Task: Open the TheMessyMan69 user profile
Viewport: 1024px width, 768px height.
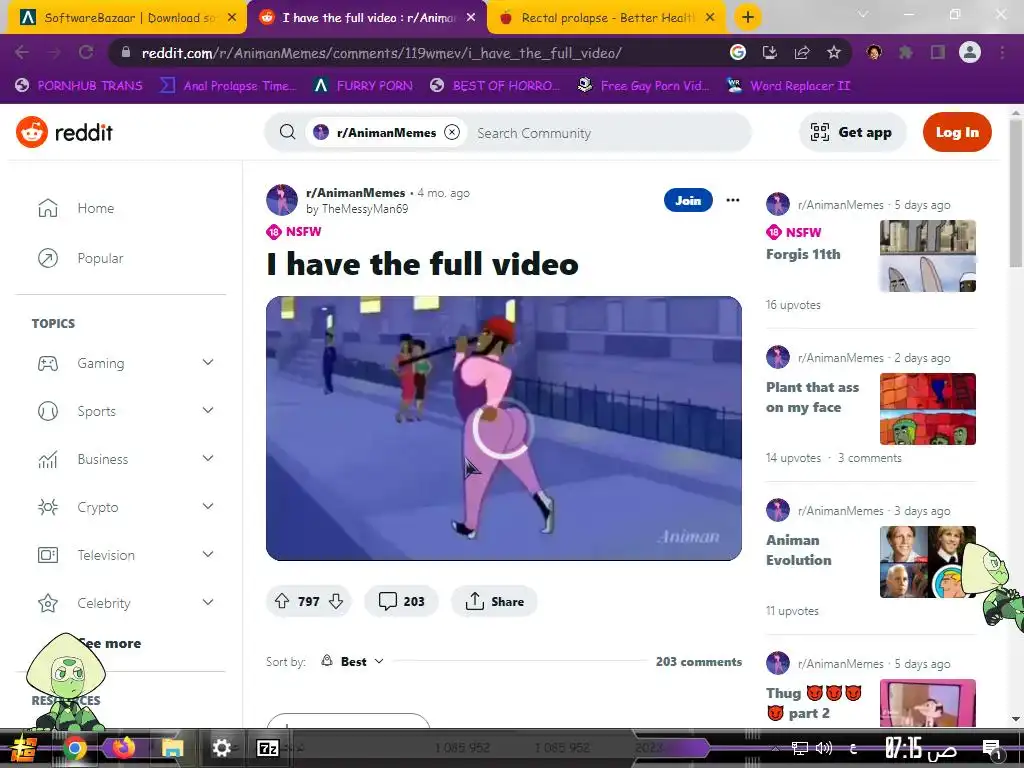Action: pos(365,209)
